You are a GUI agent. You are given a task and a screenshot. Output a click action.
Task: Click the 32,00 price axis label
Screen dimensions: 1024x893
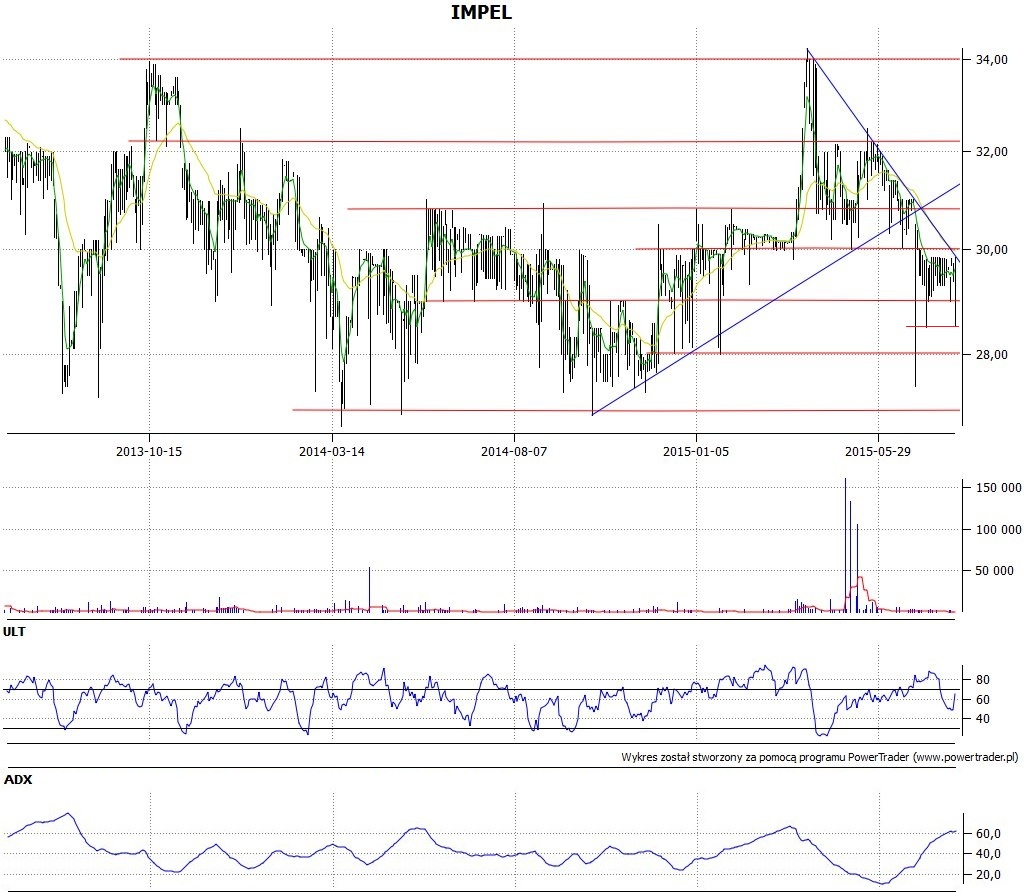tap(991, 152)
